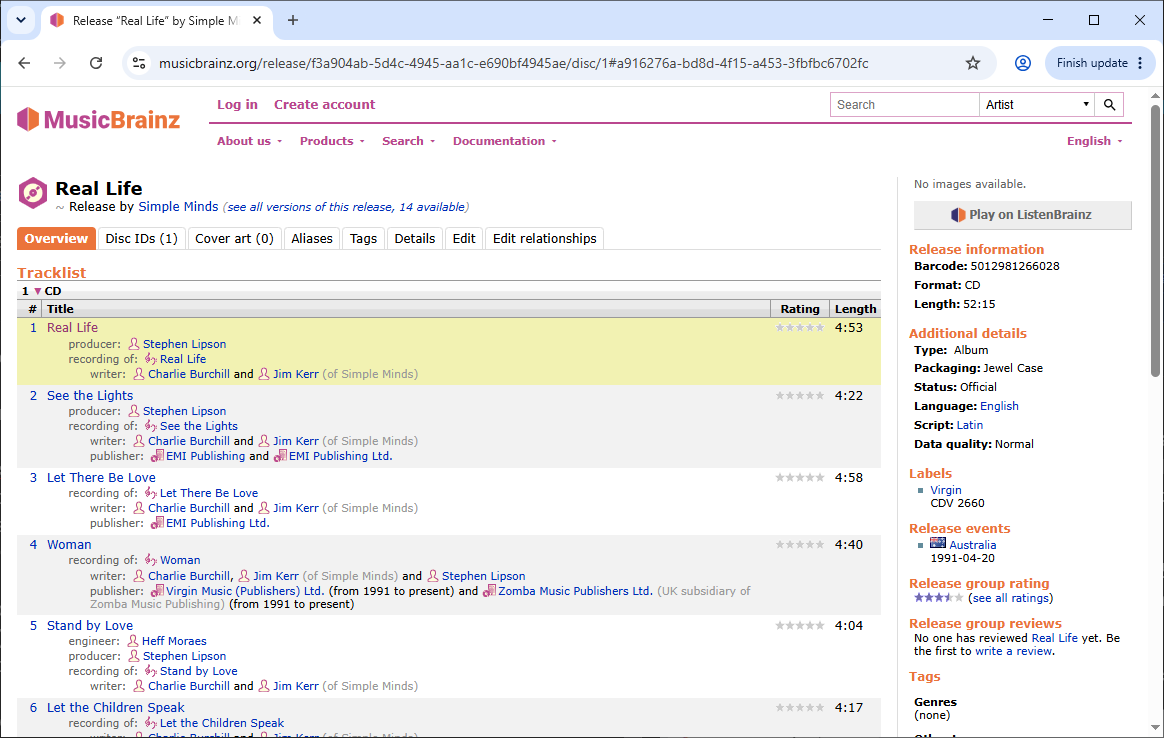Open Stephen Lipson writer link on Woman
The image size is (1164, 738).
click(x=483, y=576)
